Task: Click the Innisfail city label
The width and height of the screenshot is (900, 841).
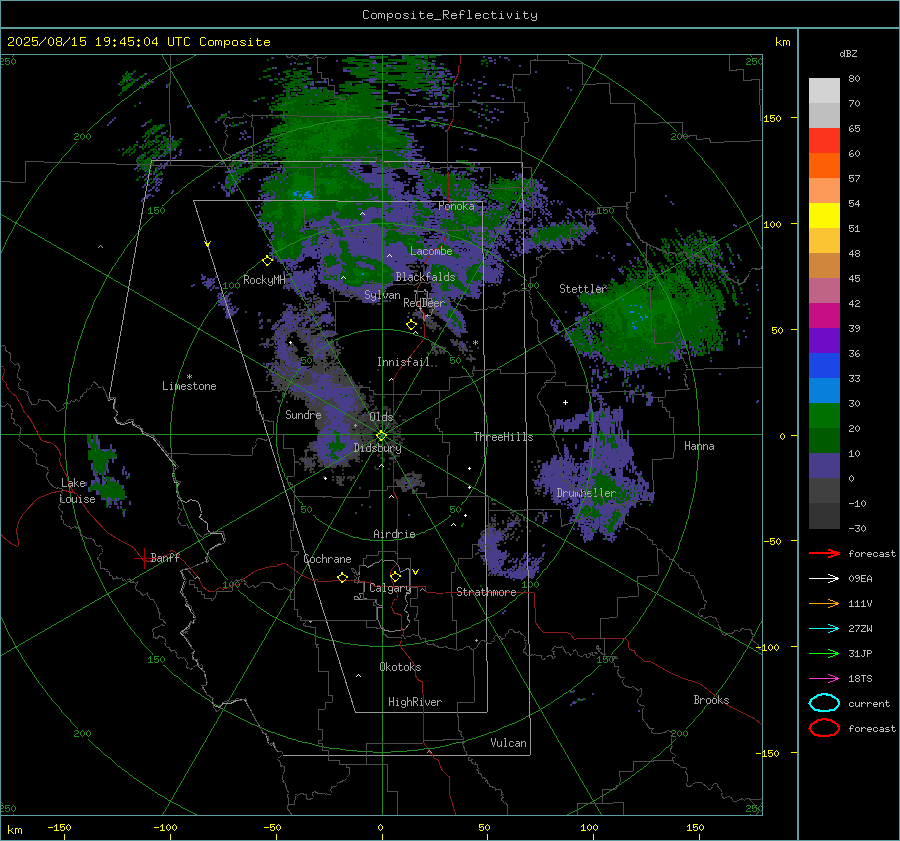Action: [403, 362]
